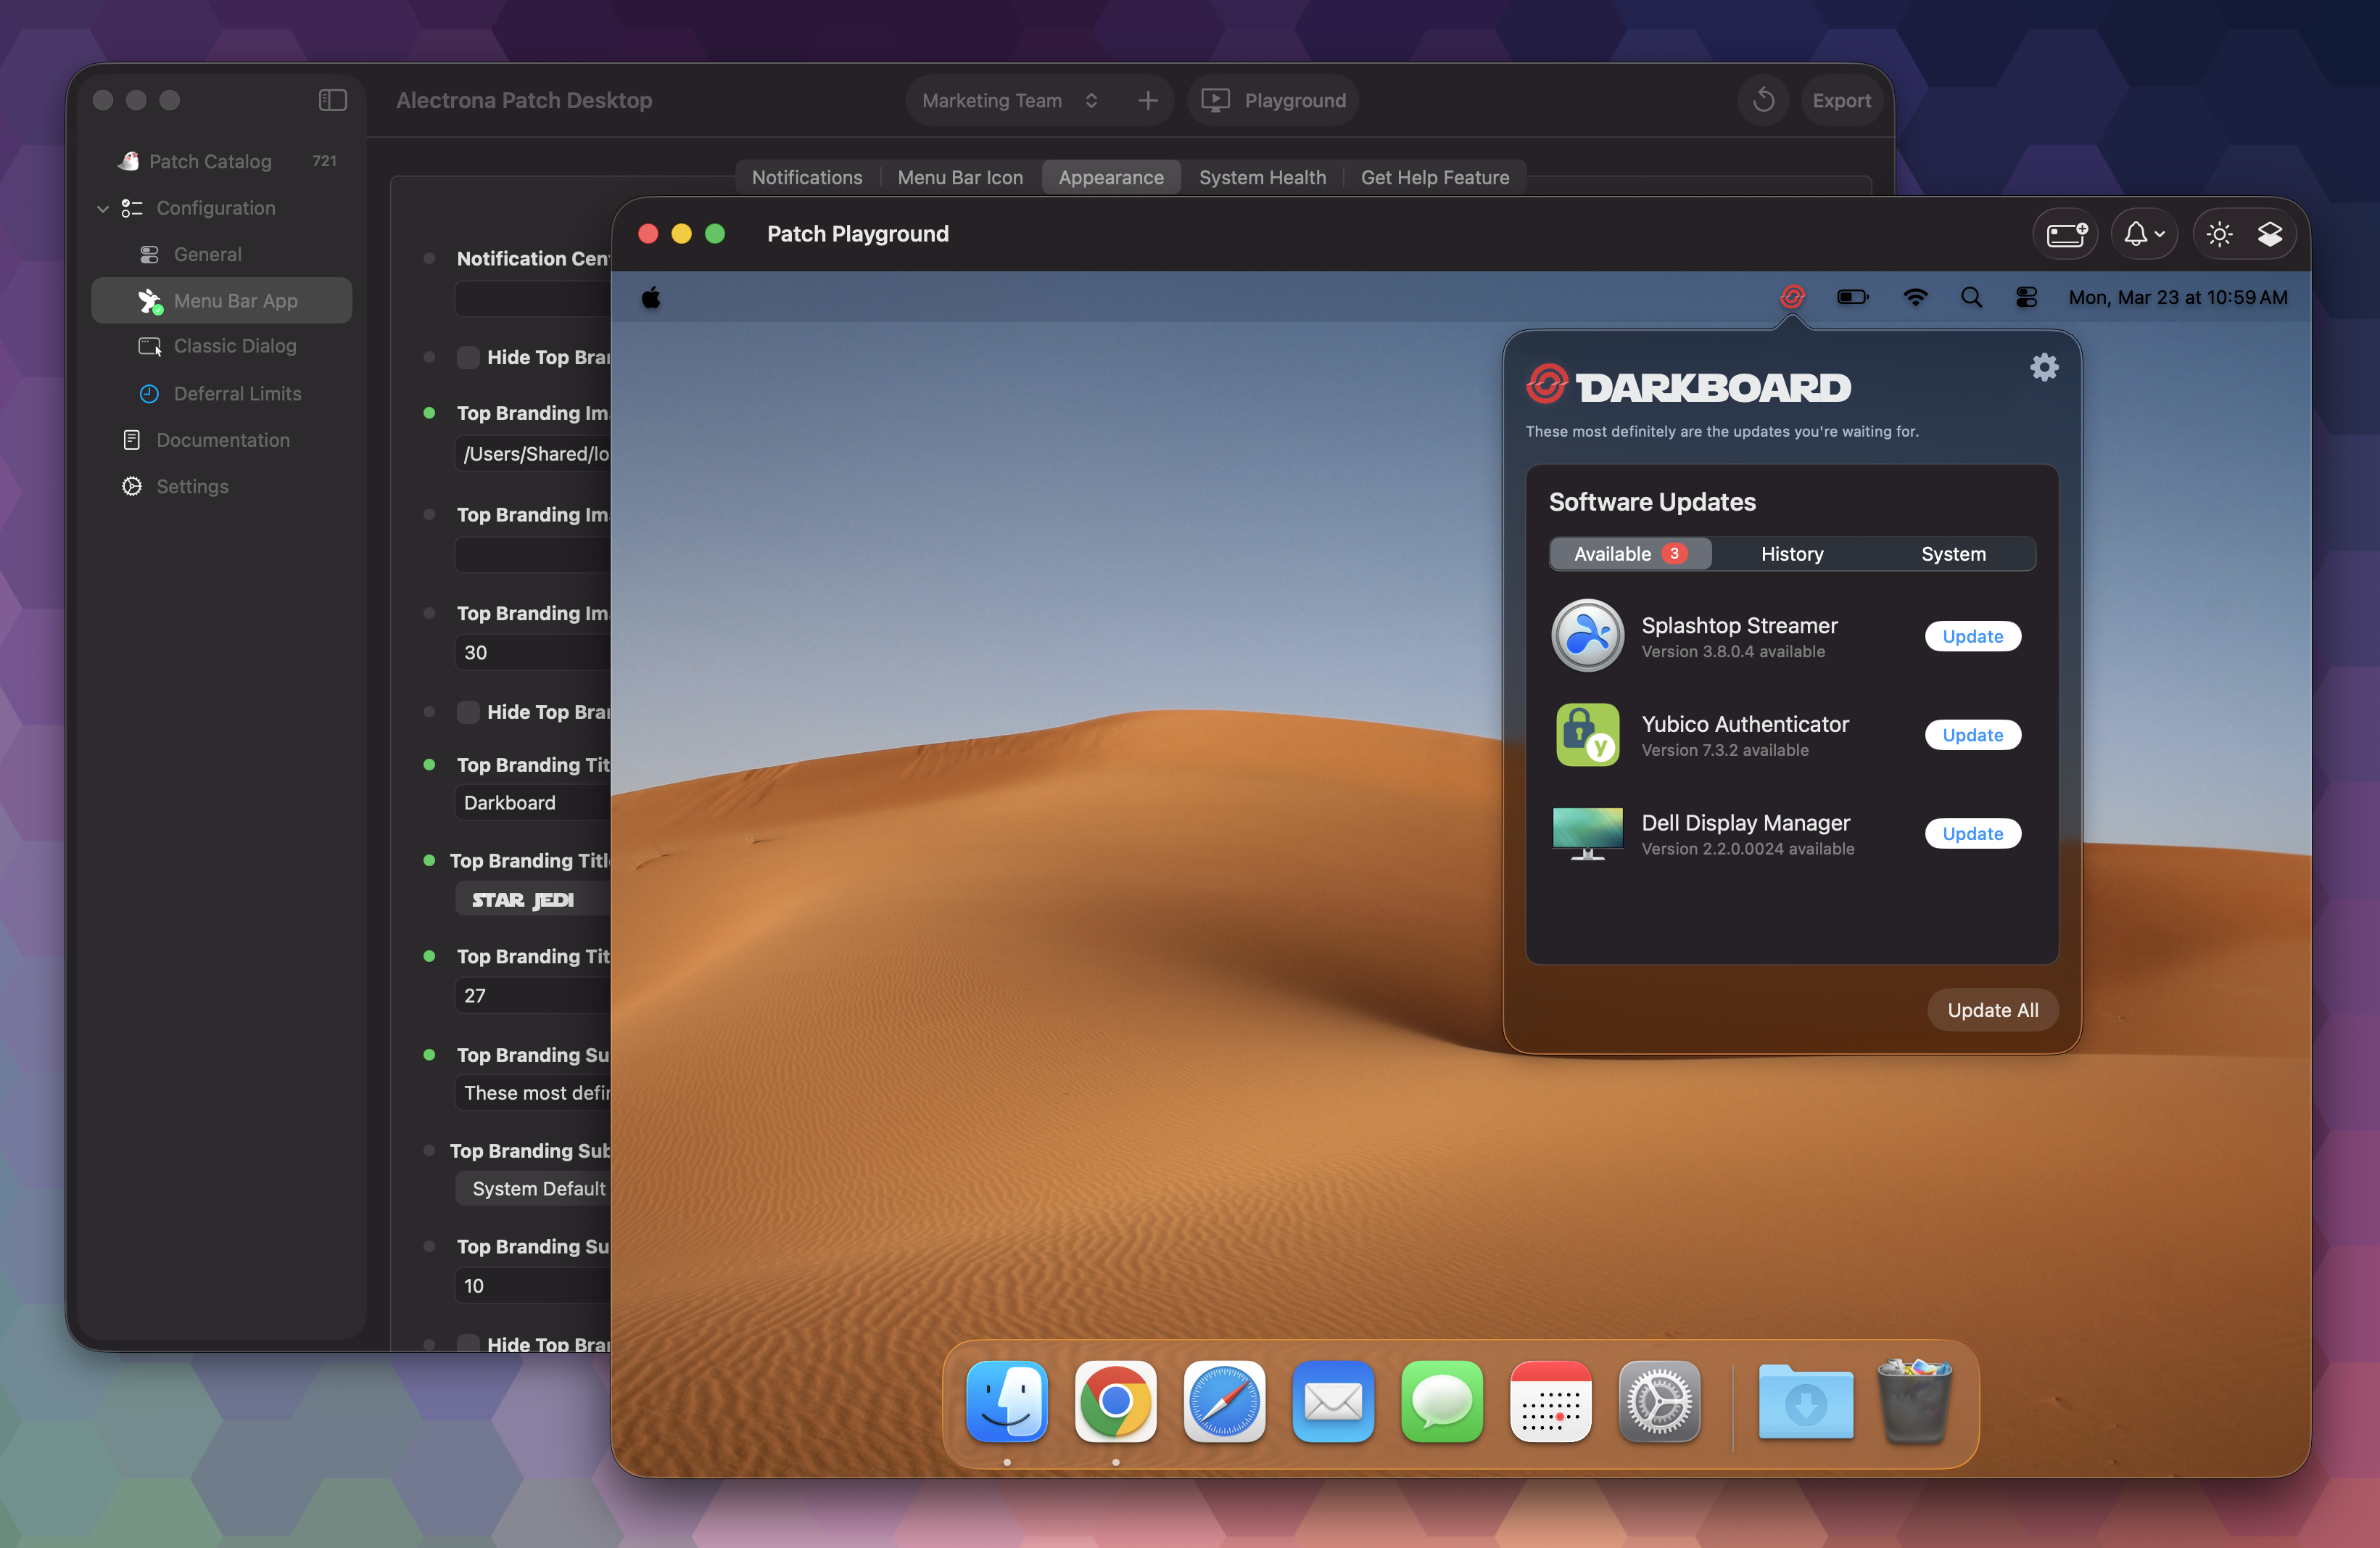
Task: Select the Appearance tab
Action: (1111, 177)
